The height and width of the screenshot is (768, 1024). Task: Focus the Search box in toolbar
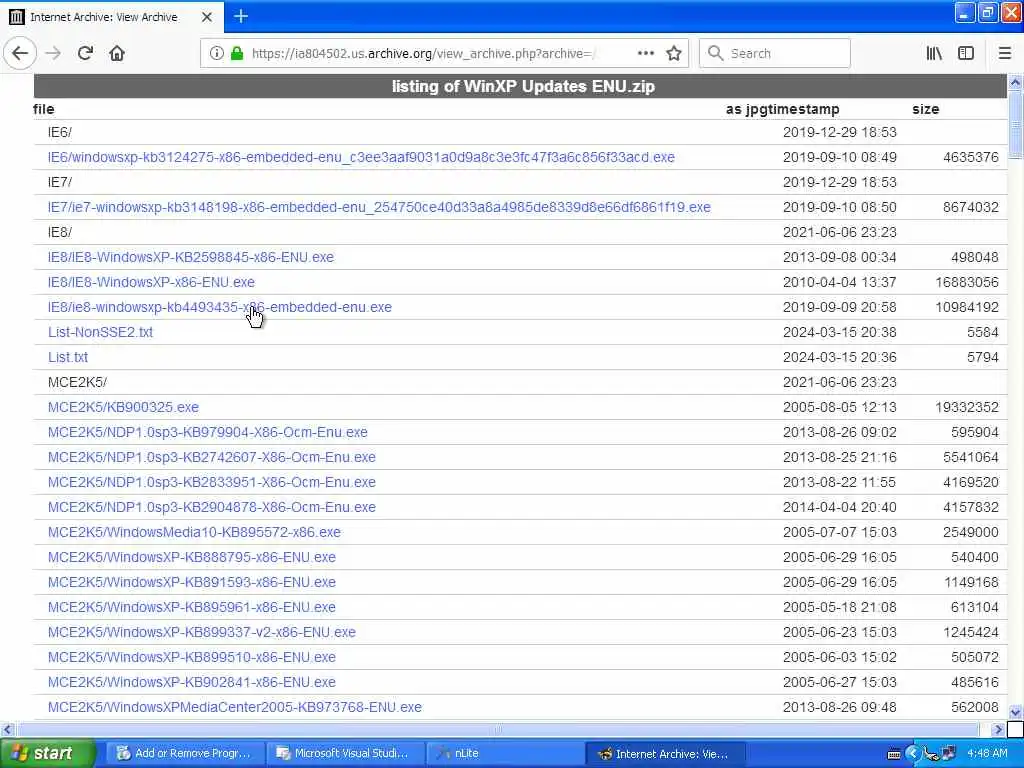point(775,54)
